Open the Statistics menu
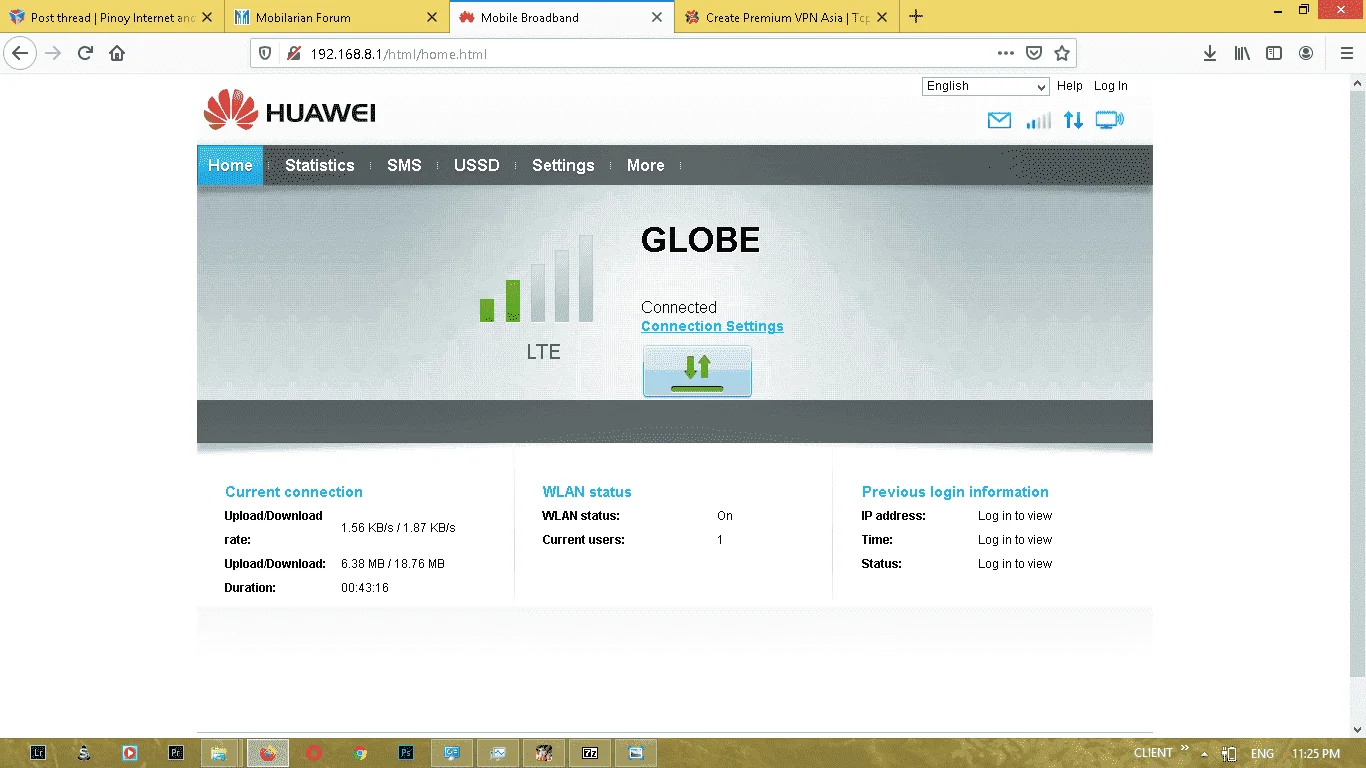This screenshot has height=768, width=1366. (320, 165)
